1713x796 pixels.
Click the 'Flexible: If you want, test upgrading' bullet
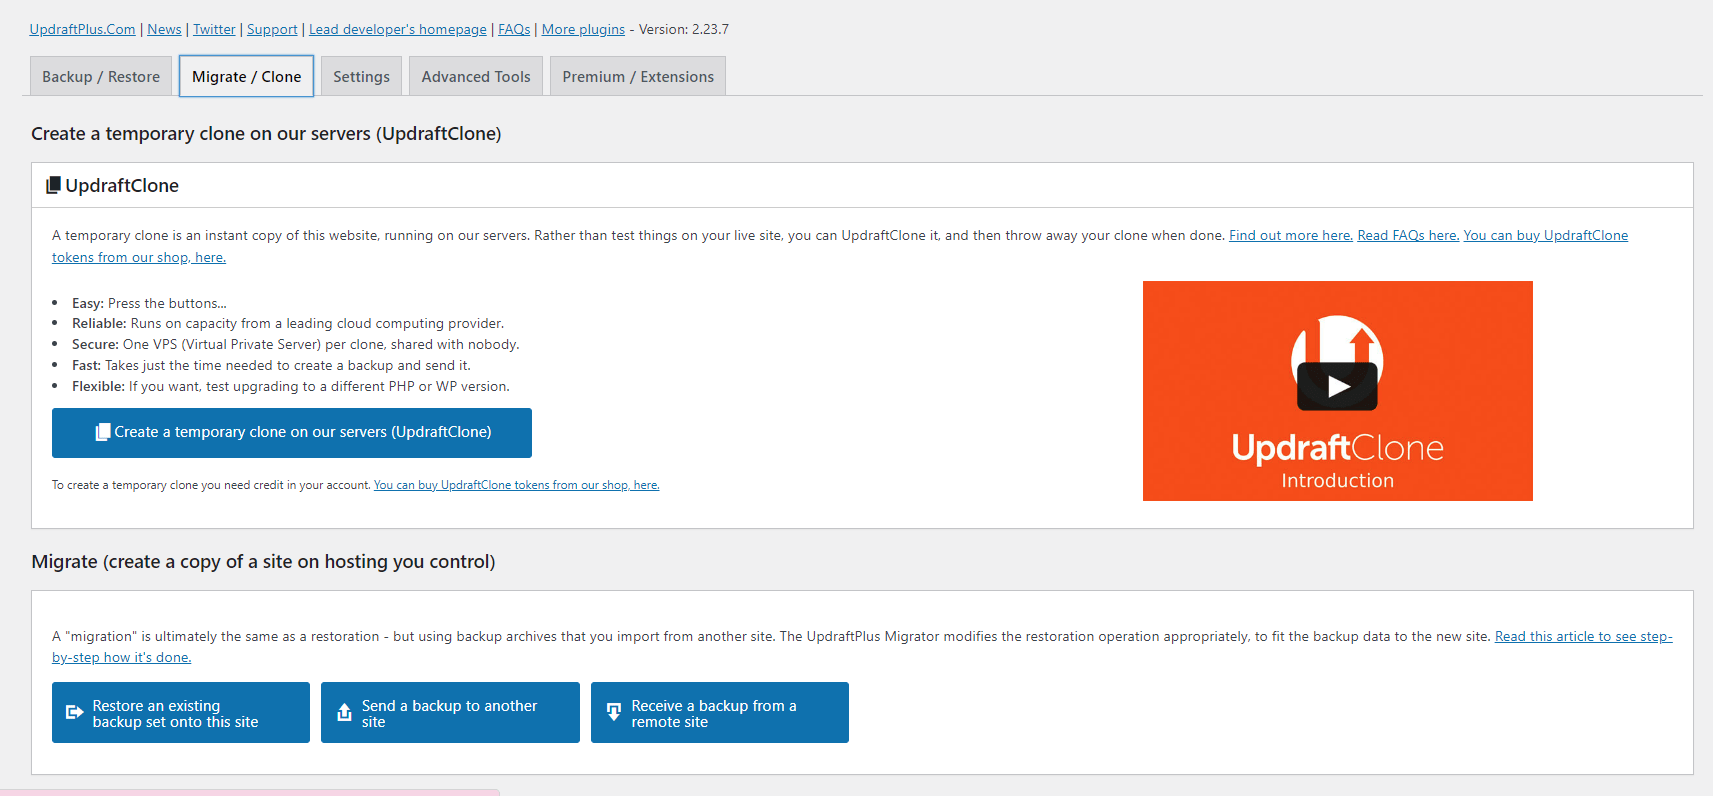(x=291, y=387)
